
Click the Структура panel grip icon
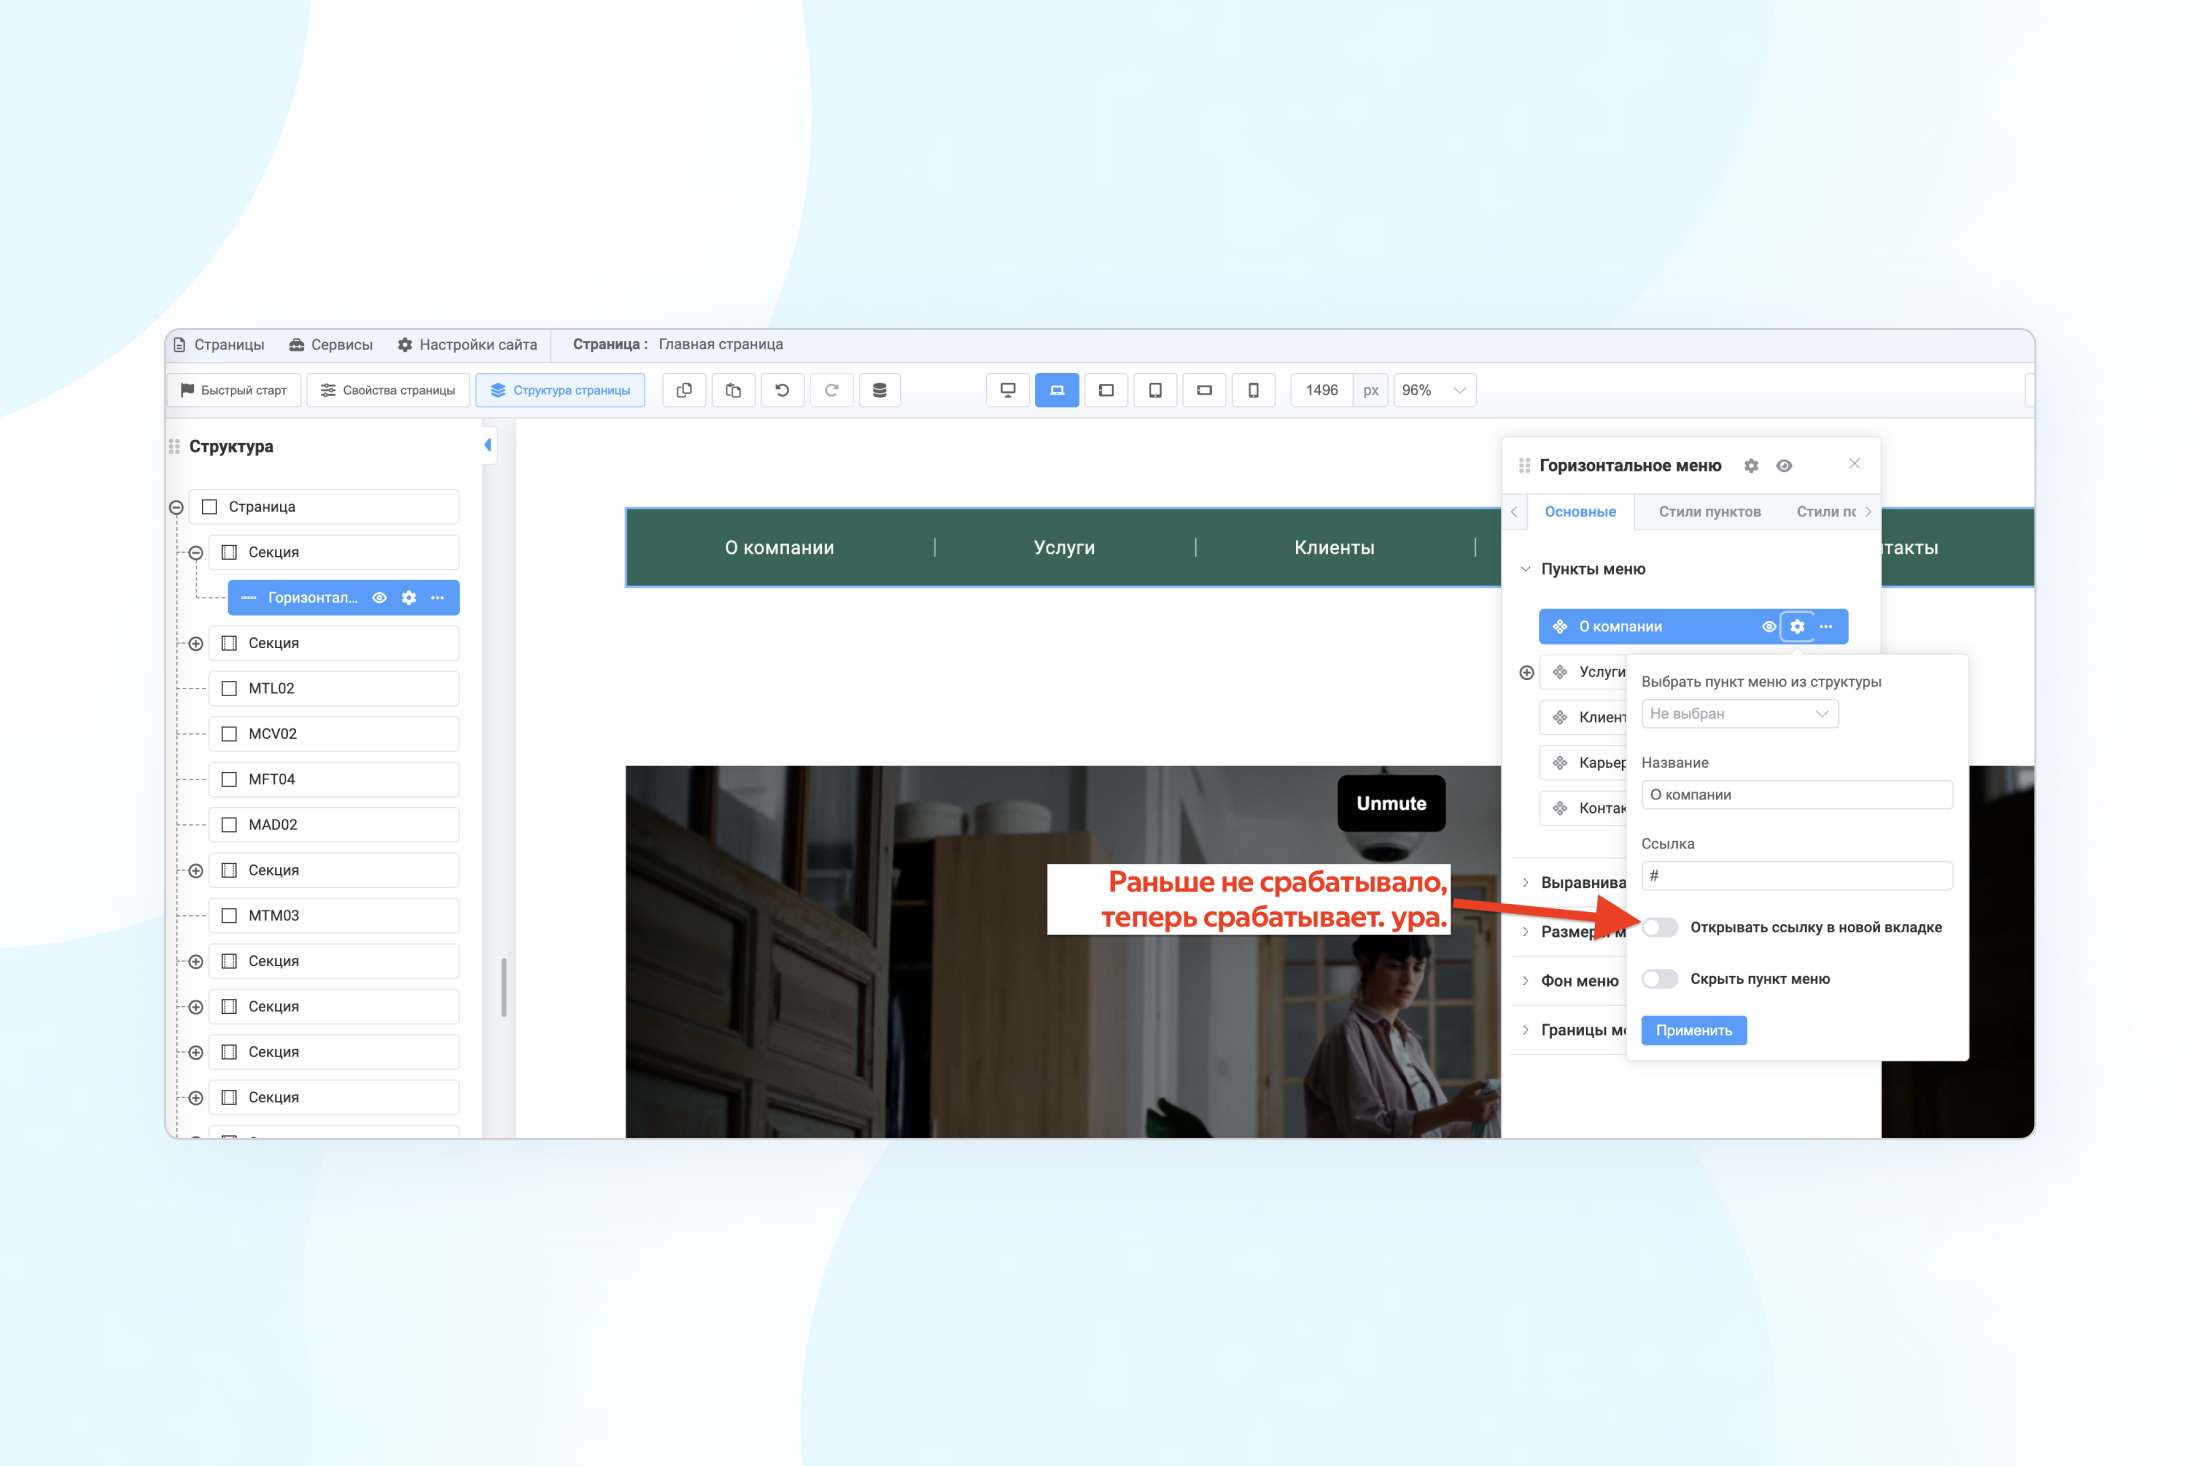coord(174,446)
